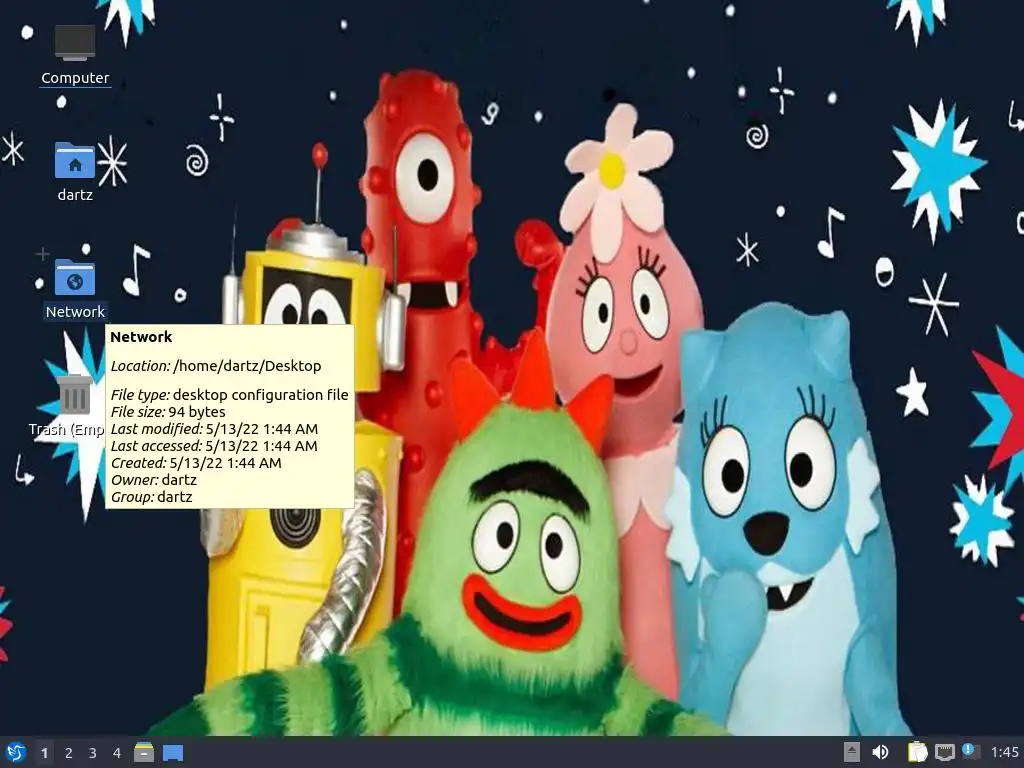Click the blue show desktop icon
Viewport: 1024px width, 768px height.
click(x=173, y=753)
